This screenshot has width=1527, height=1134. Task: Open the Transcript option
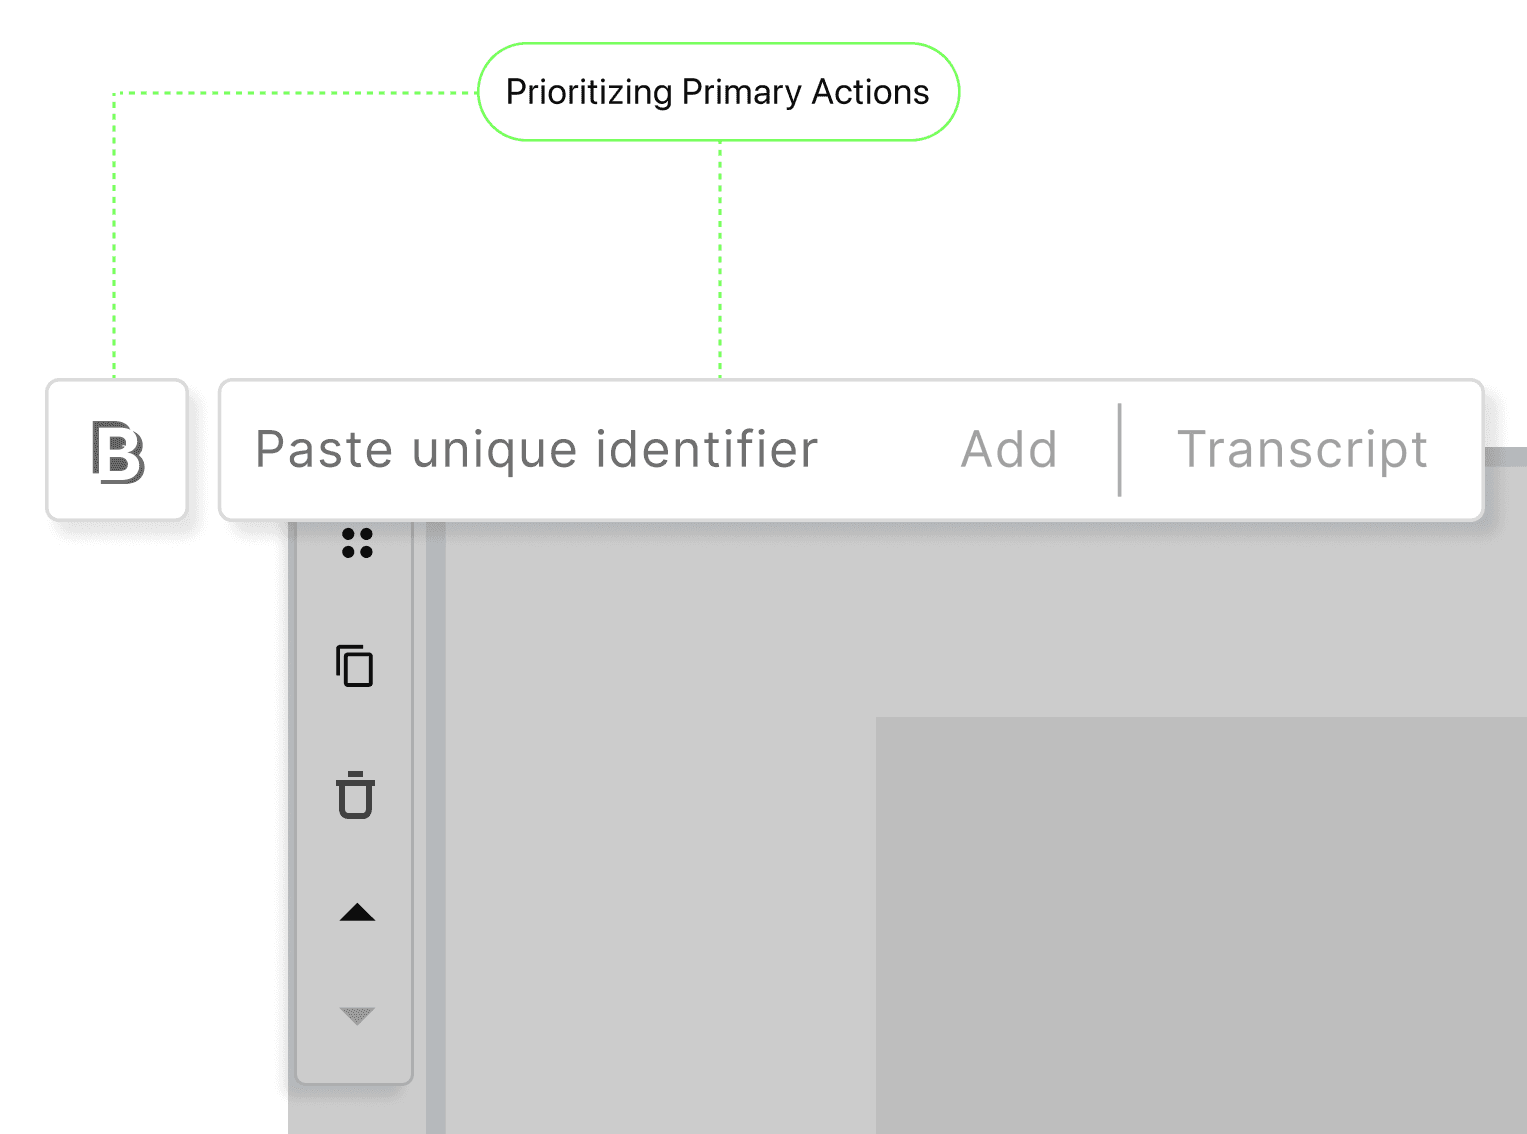(1302, 450)
